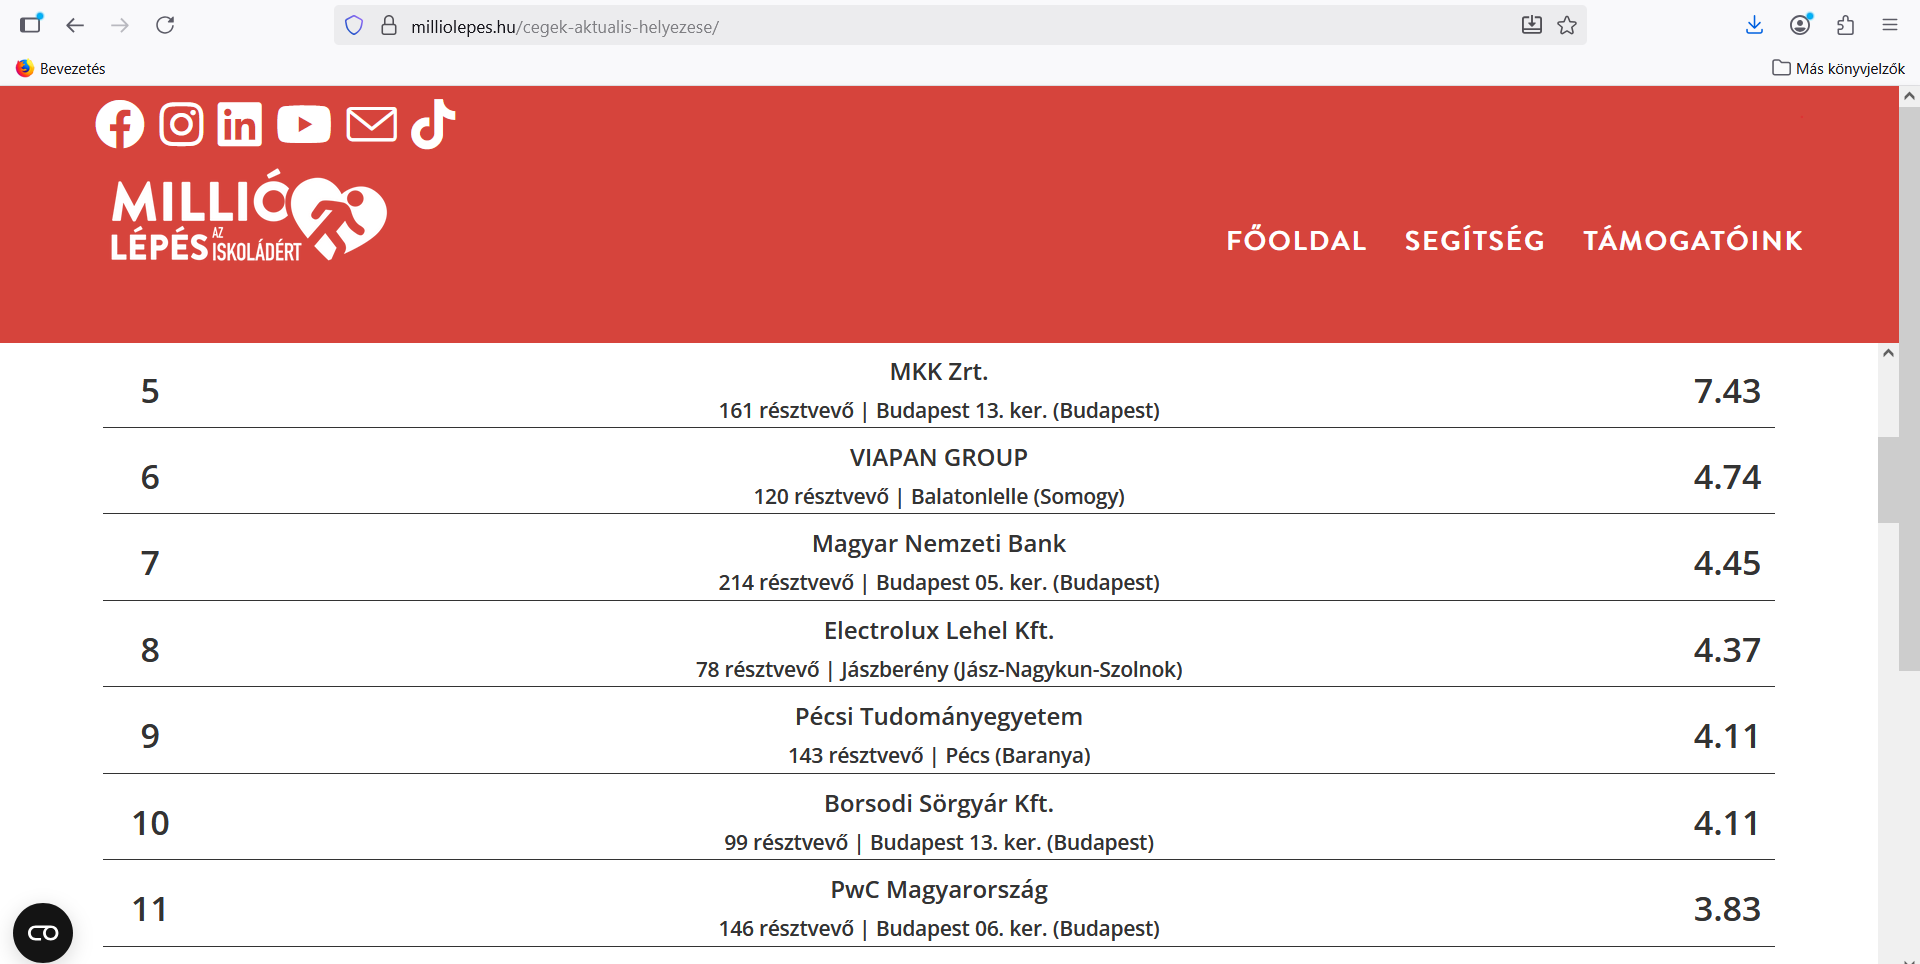Click the Bevezetés bookmark
Screen dimensions: 1920x964
pyautogui.click(x=61, y=68)
